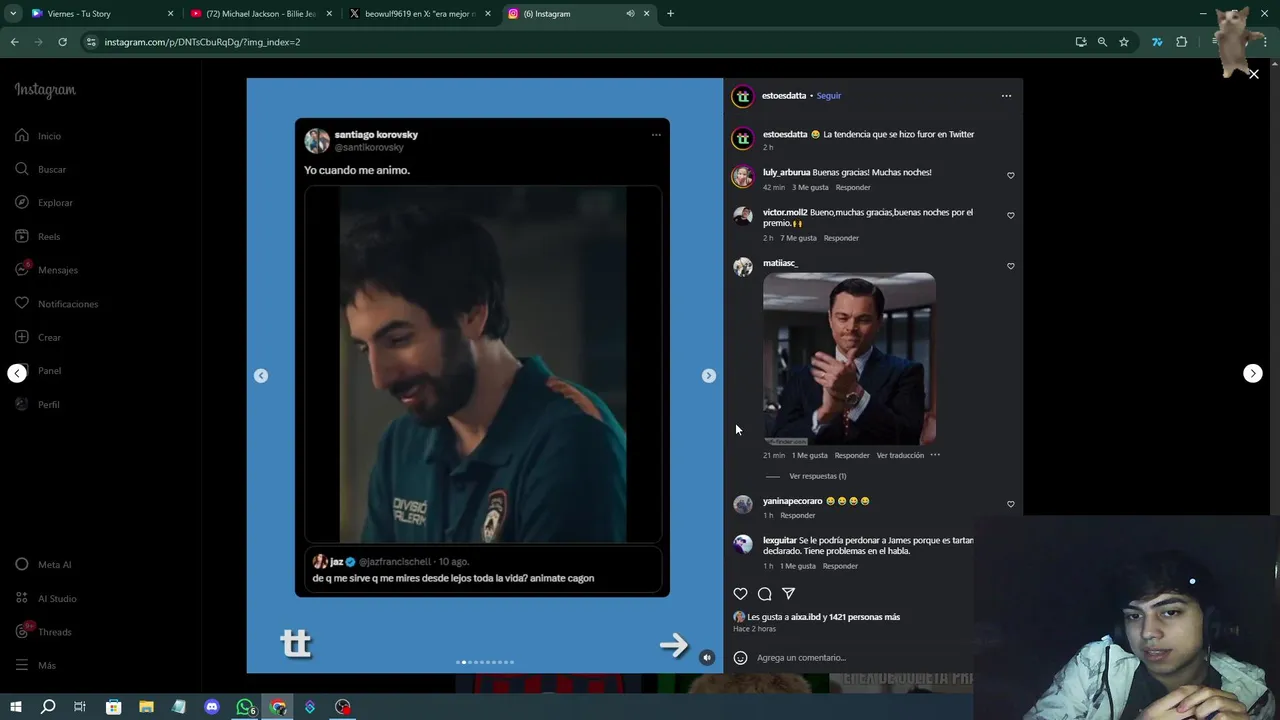This screenshot has height=720, width=1280.
Task: Like yaninapecoraro's comment
Action: [x=1010, y=504]
